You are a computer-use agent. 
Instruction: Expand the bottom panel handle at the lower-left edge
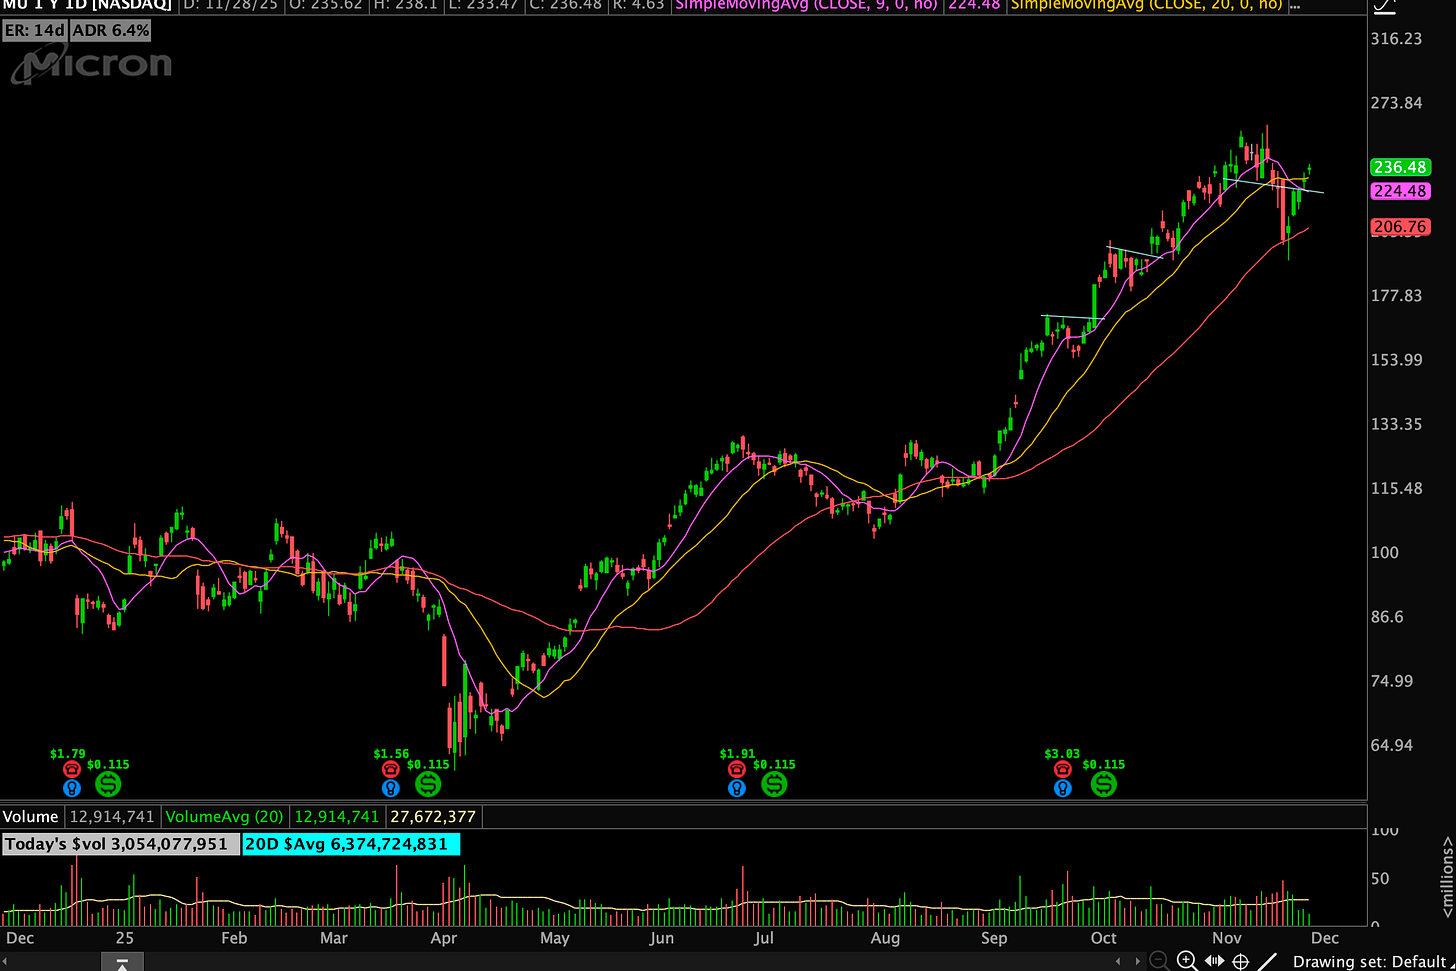122,963
